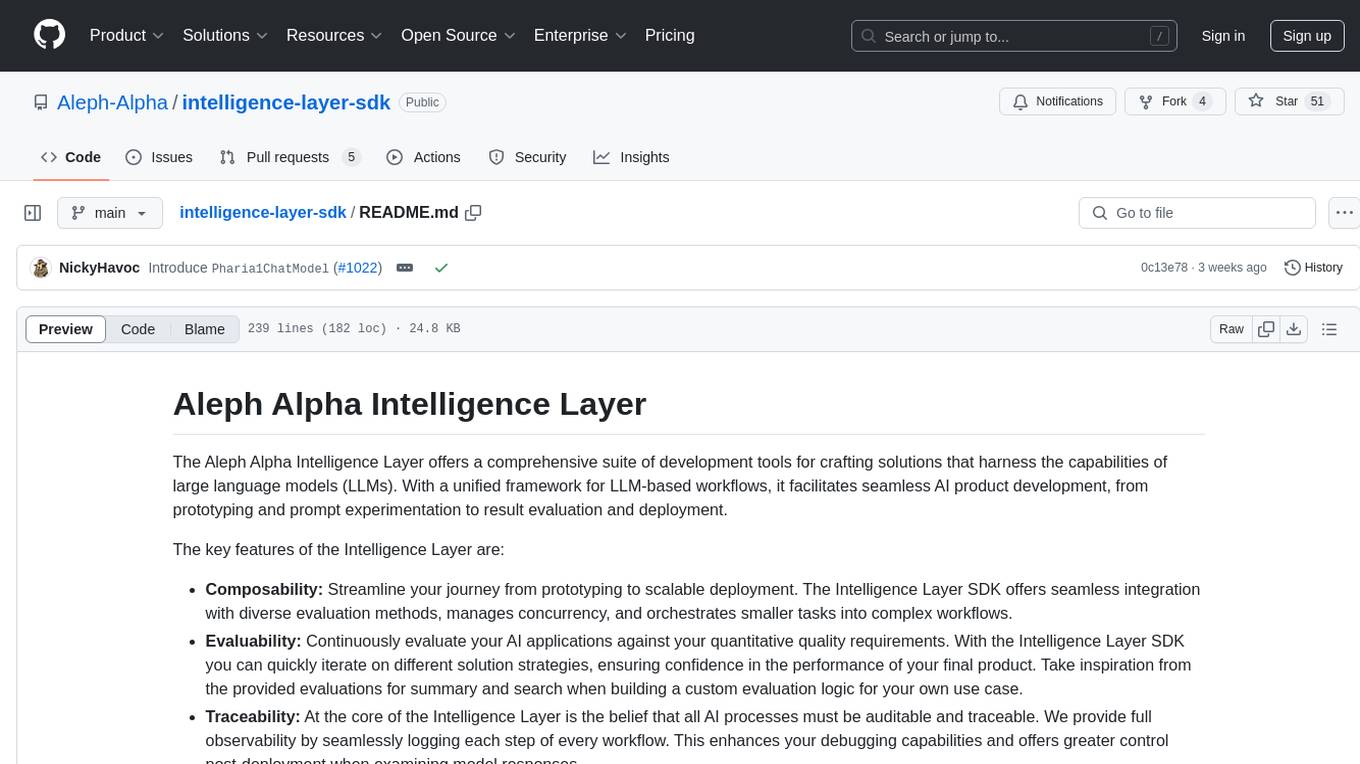Click the Evaluability bullet heading
This screenshot has width=1360, height=764.
point(253,640)
